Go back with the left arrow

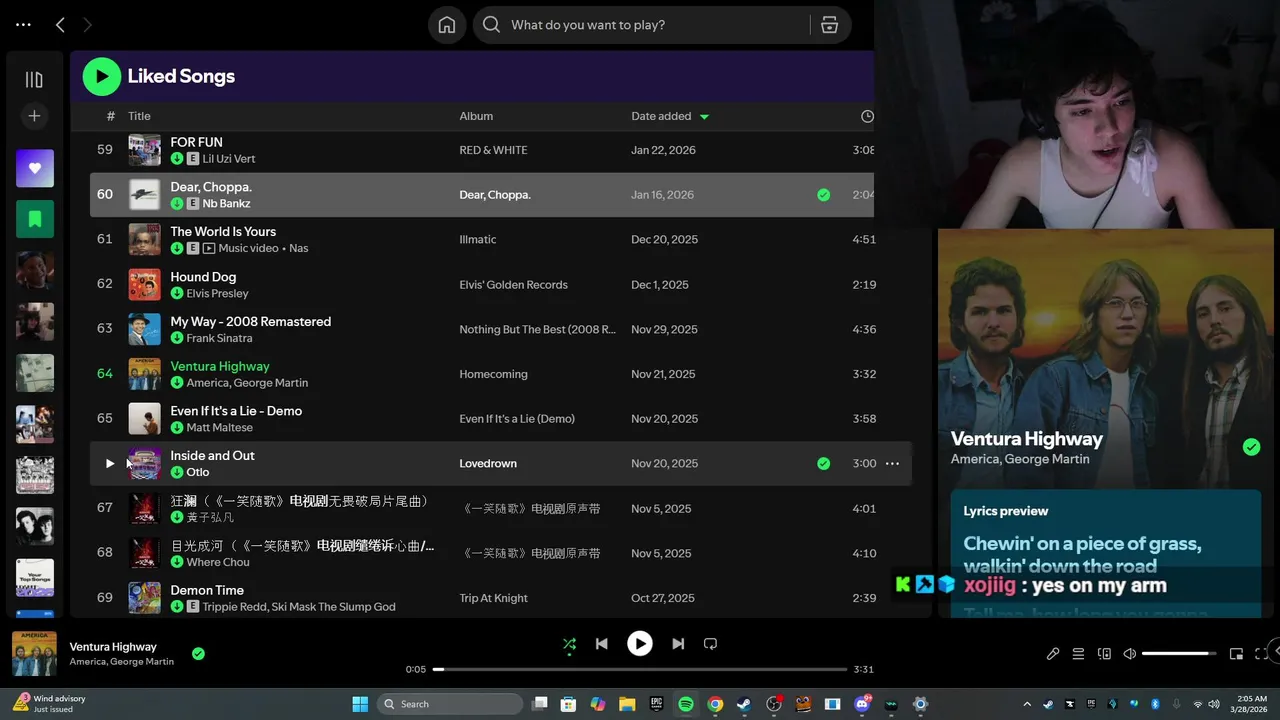pos(60,25)
